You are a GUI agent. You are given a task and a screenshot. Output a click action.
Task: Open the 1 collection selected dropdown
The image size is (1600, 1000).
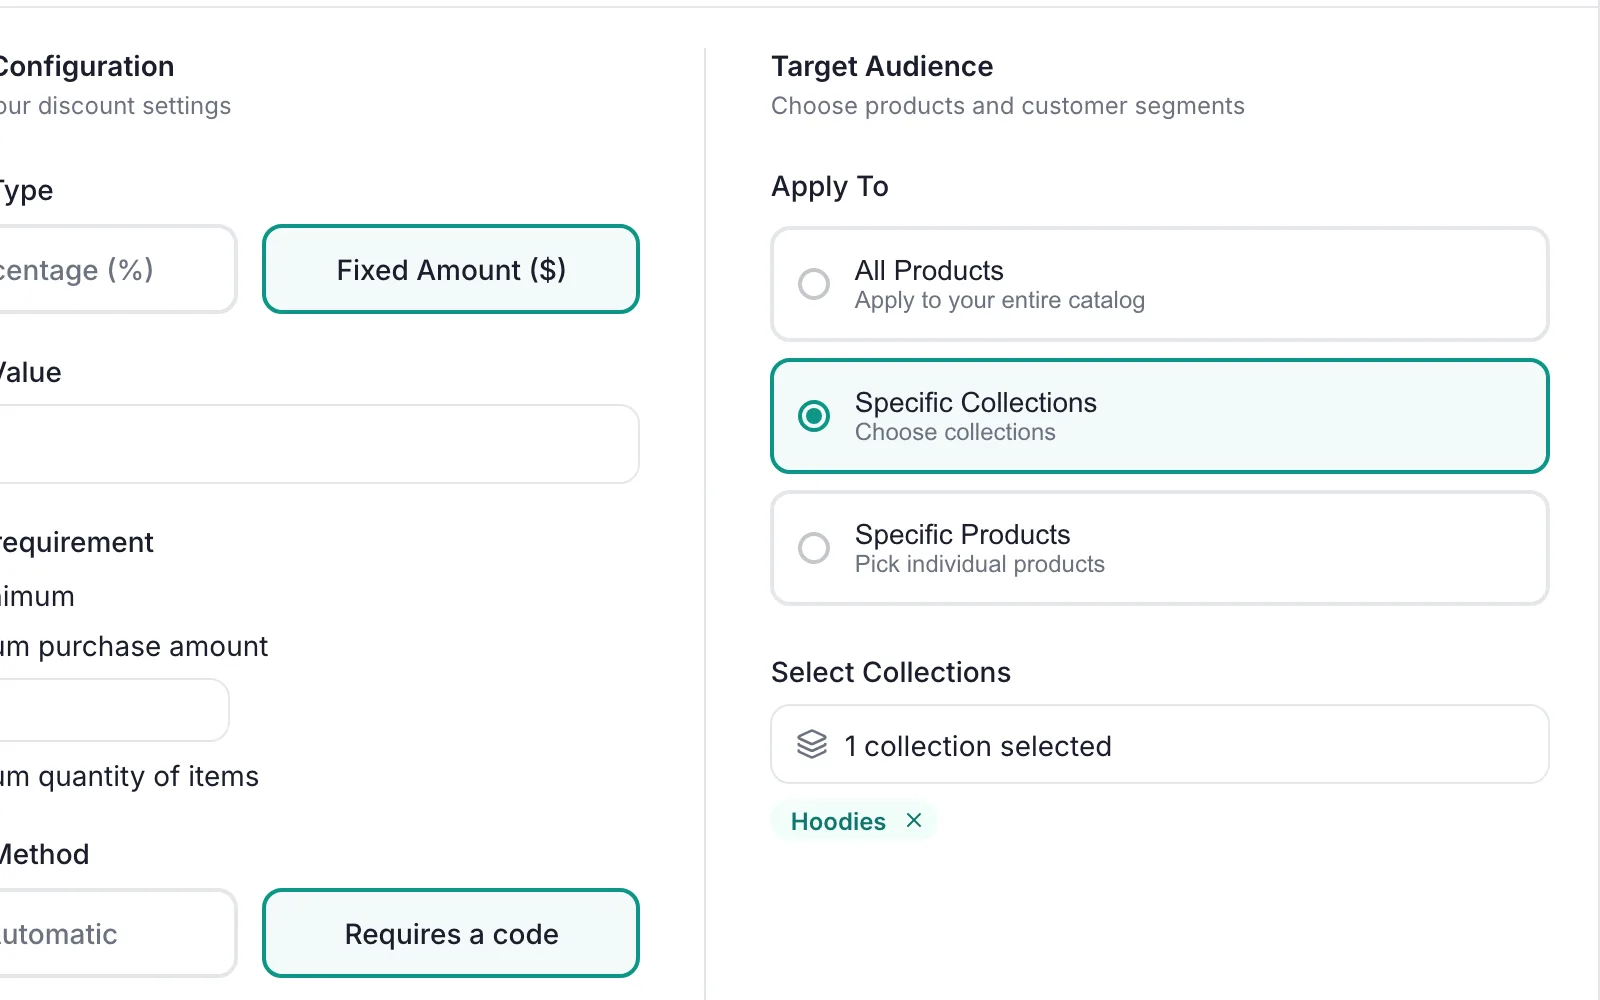[x=1160, y=744]
